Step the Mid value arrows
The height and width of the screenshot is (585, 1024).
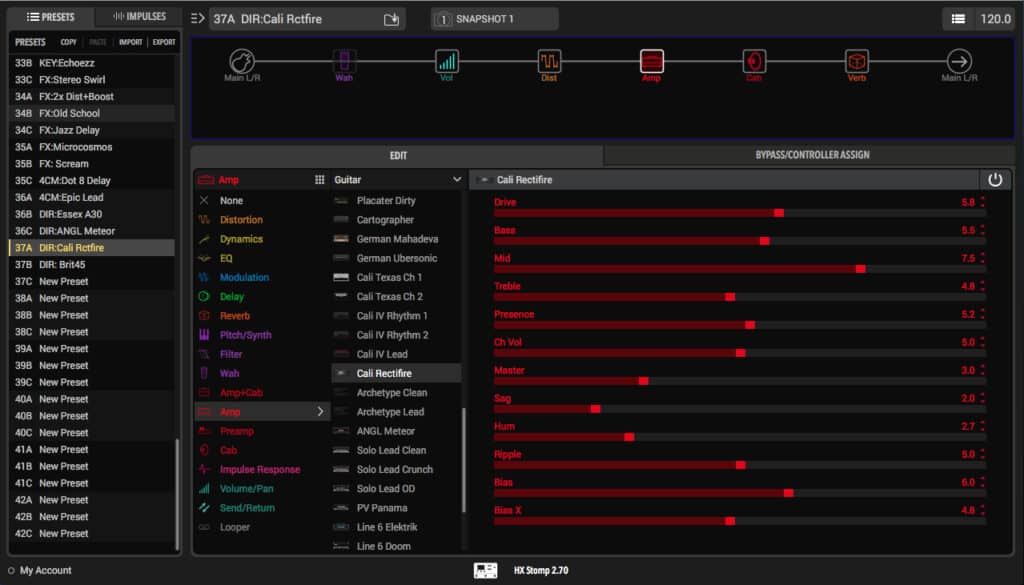click(982, 259)
